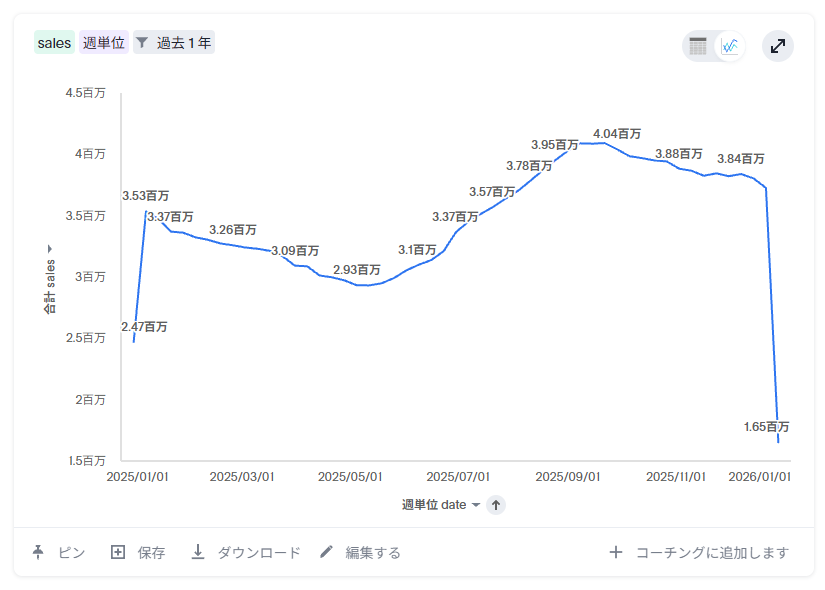
Task: Click the 編集する label
Action: point(373,552)
